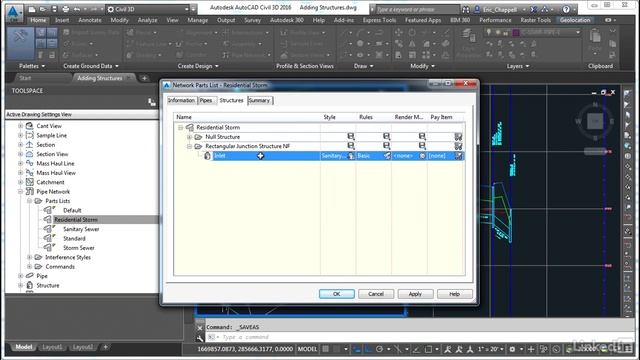Click the Open file icon in quick access toolbar
This screenshot has width=640, height=360.
[43, 9]
